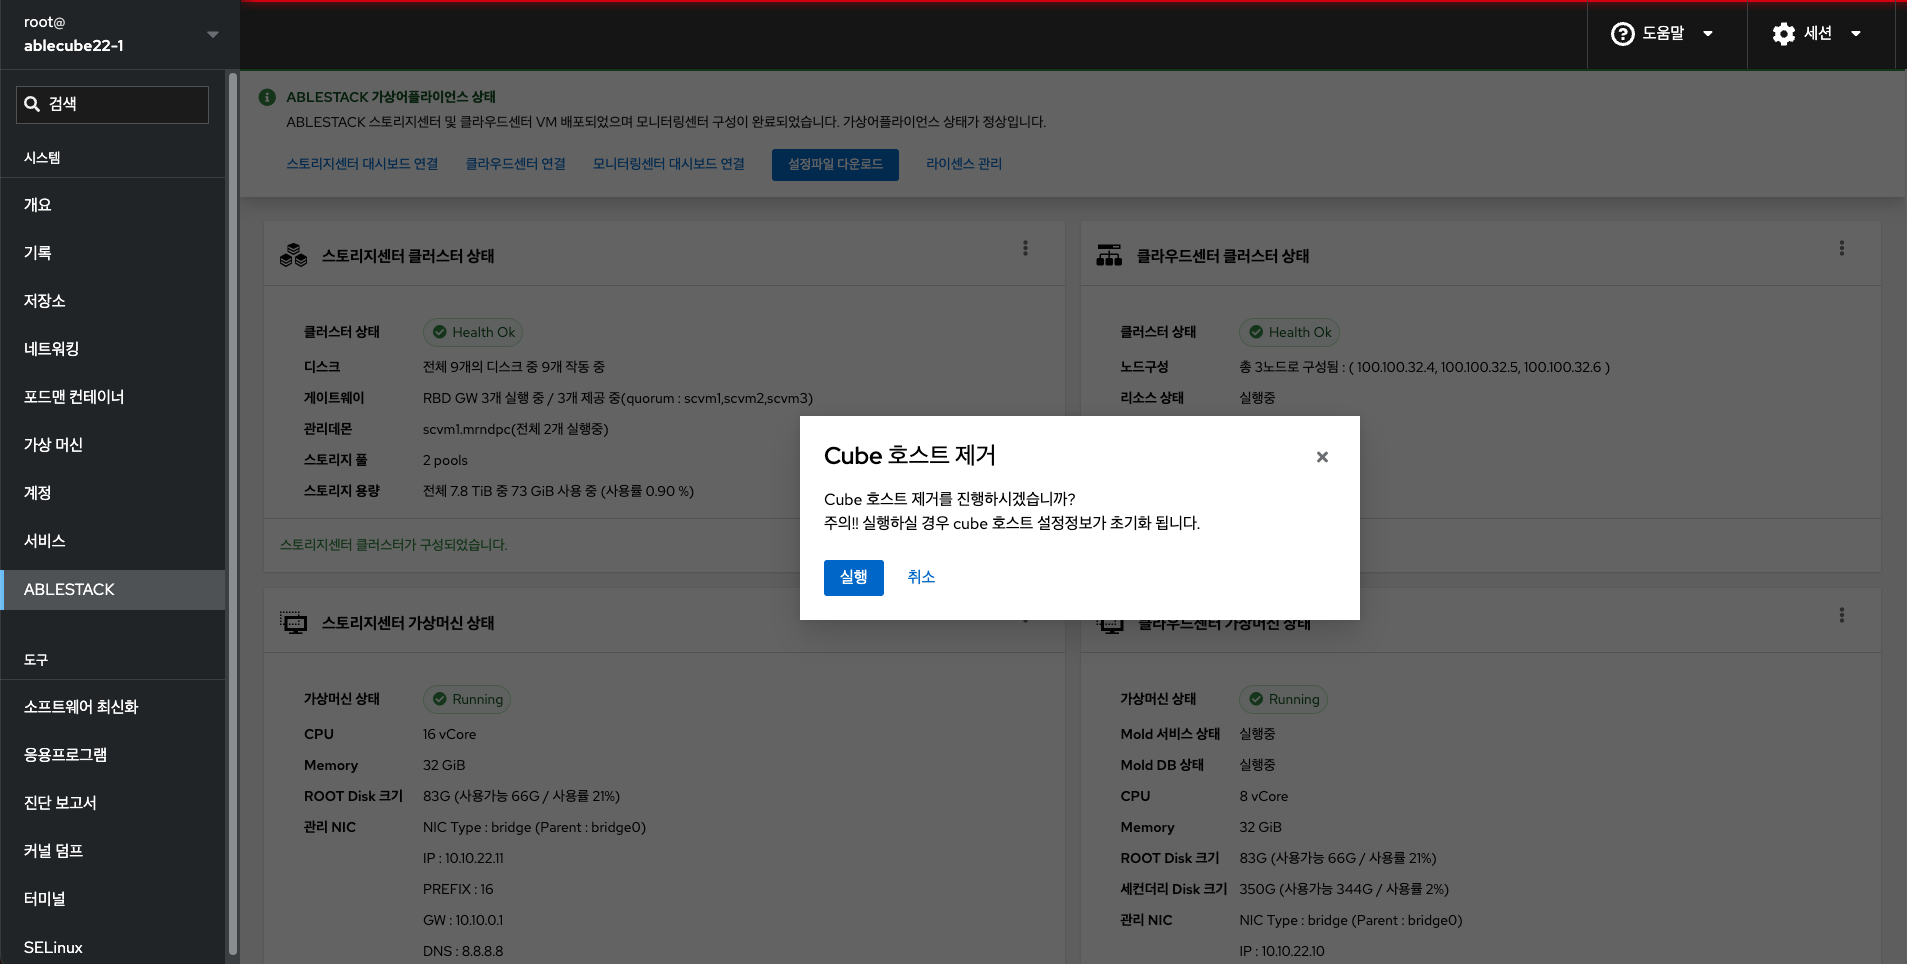Click the storage center cluster status icon
Viewport: 1907px width, 964px height.
293,256
